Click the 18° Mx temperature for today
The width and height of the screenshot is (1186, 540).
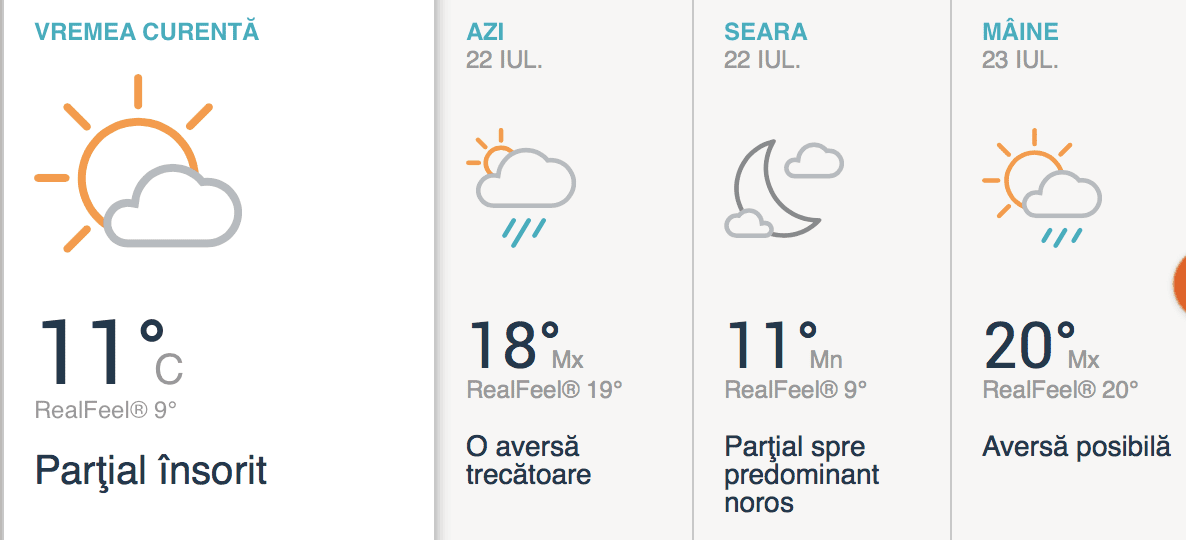[524, 345]
